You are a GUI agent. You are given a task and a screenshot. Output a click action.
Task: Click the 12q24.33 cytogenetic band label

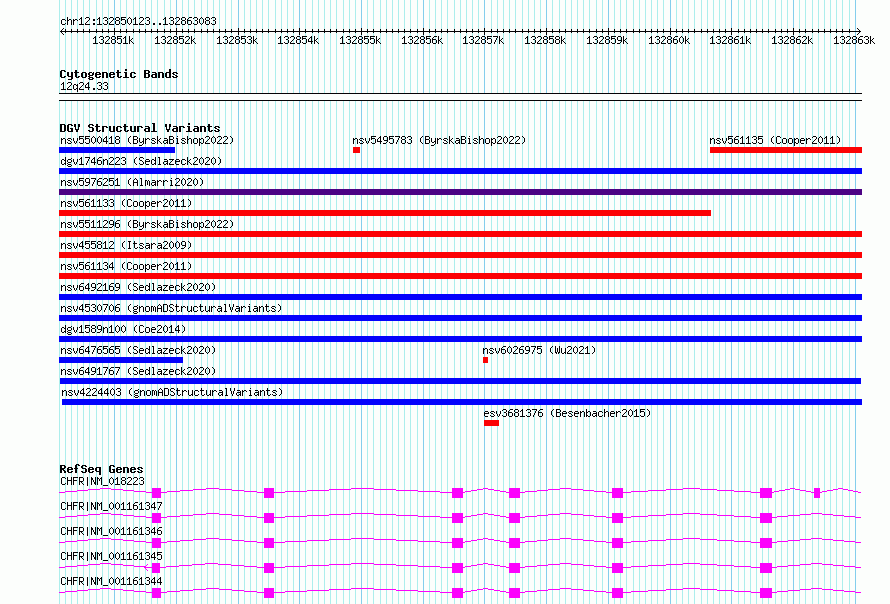pyautogui.click(x=84, y=86)
